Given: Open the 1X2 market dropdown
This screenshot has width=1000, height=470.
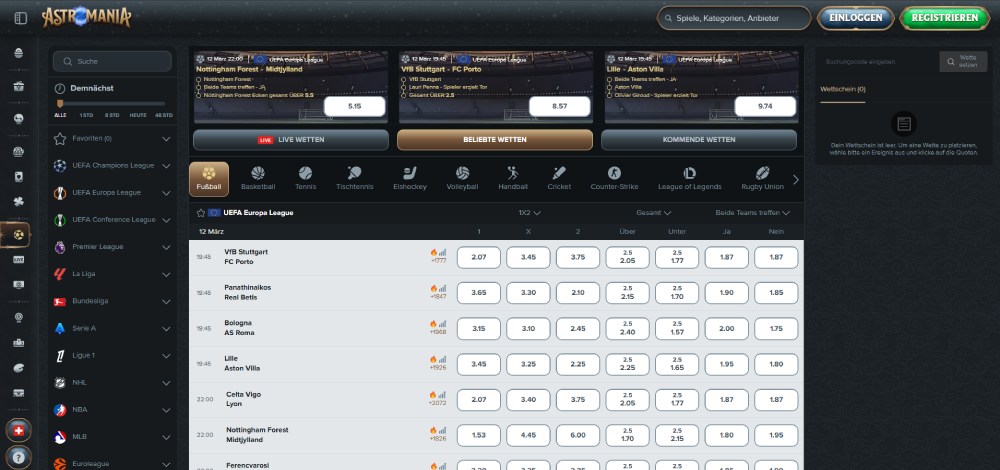Looking at the screenshot, I should 528,213.
